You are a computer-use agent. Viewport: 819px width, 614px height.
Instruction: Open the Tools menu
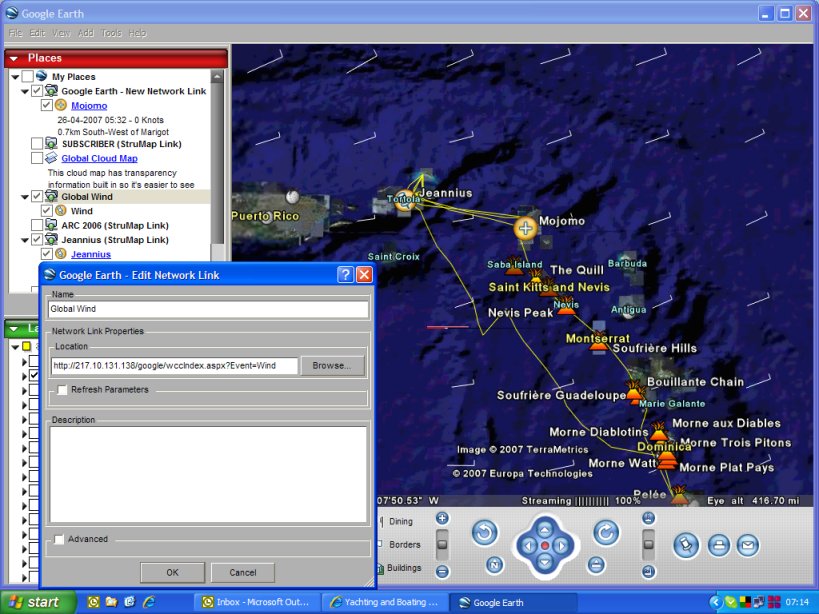(x=111, y=33)
